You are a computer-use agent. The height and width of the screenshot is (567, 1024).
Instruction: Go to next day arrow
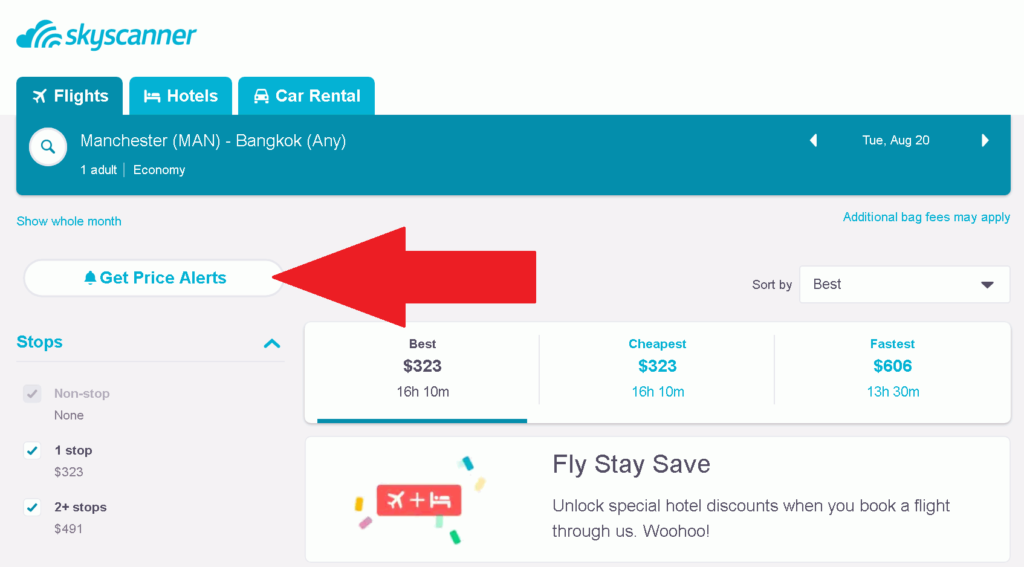(x=985, y=141)
